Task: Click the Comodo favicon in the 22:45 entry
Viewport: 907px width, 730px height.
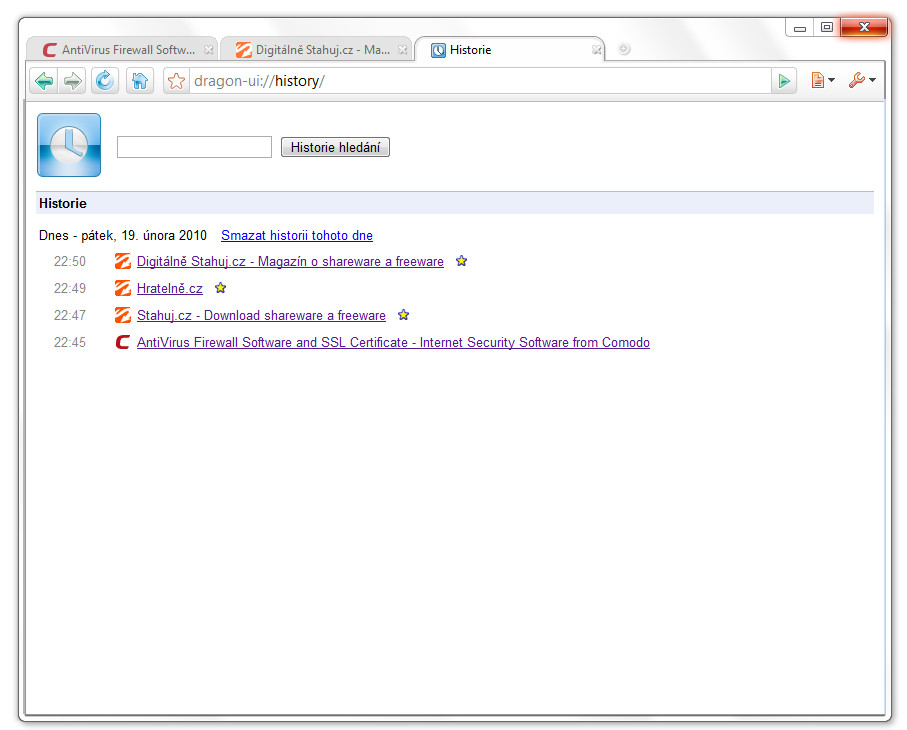Action: tap(123, 342)
